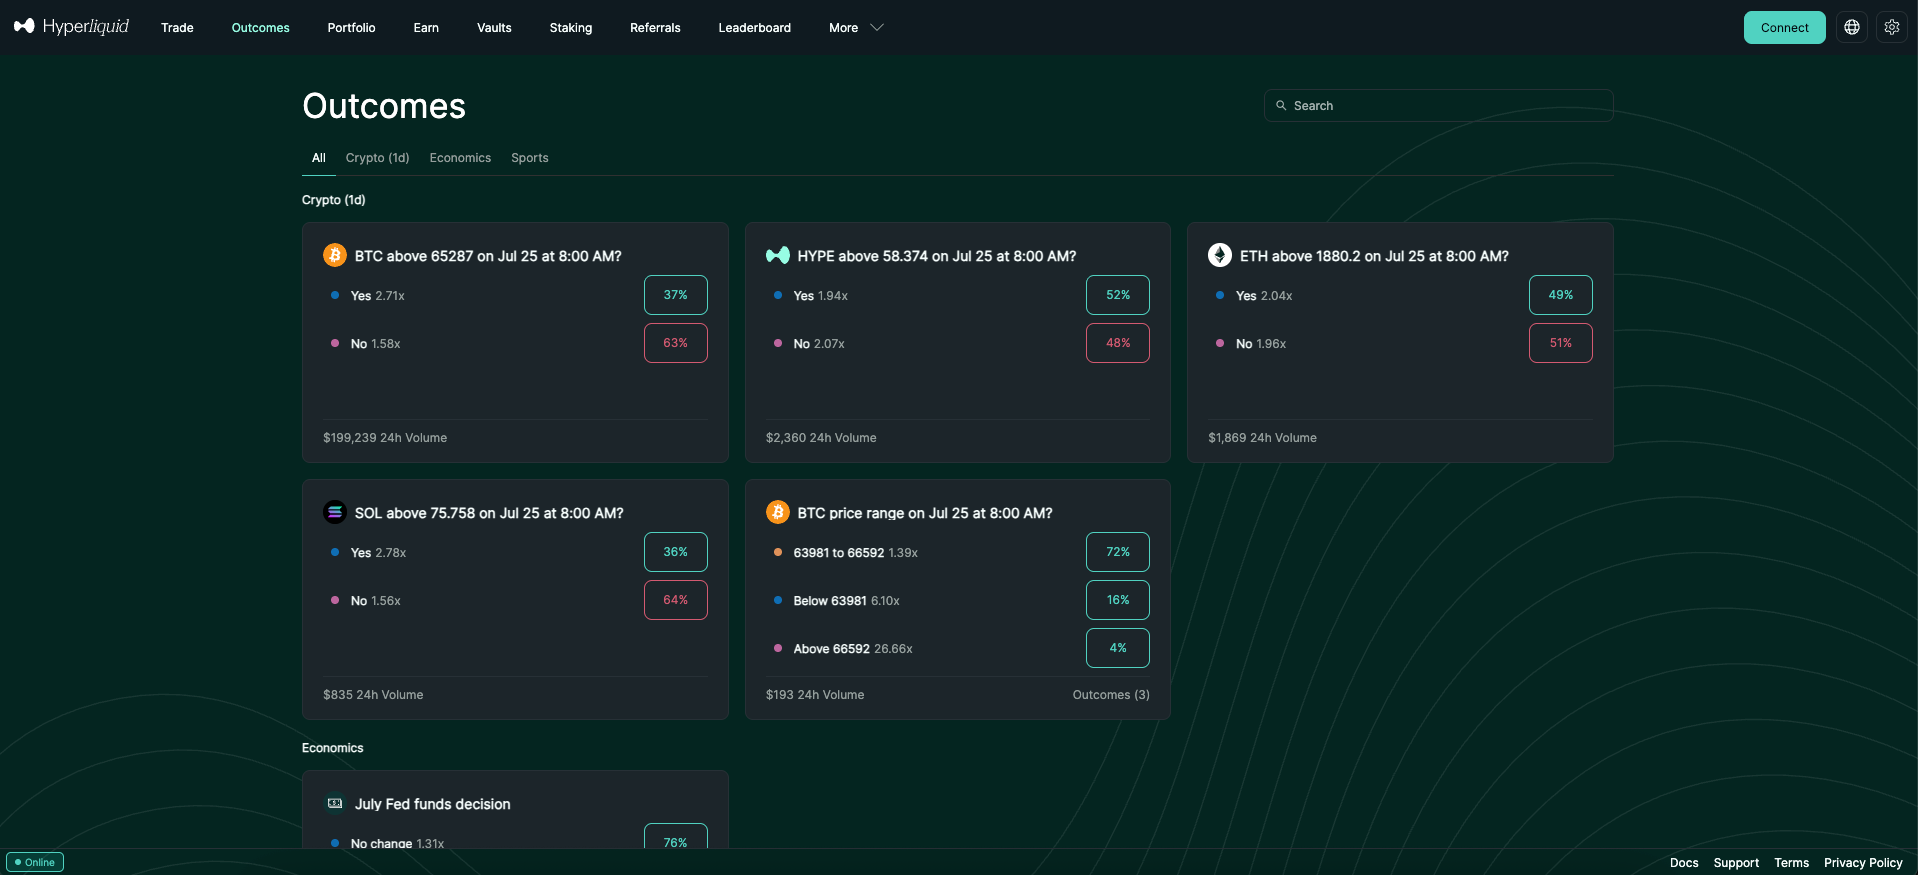The image size is (1918, 875).
Task: Click the Solana icon on SOL card
Action: pos(335,512)
